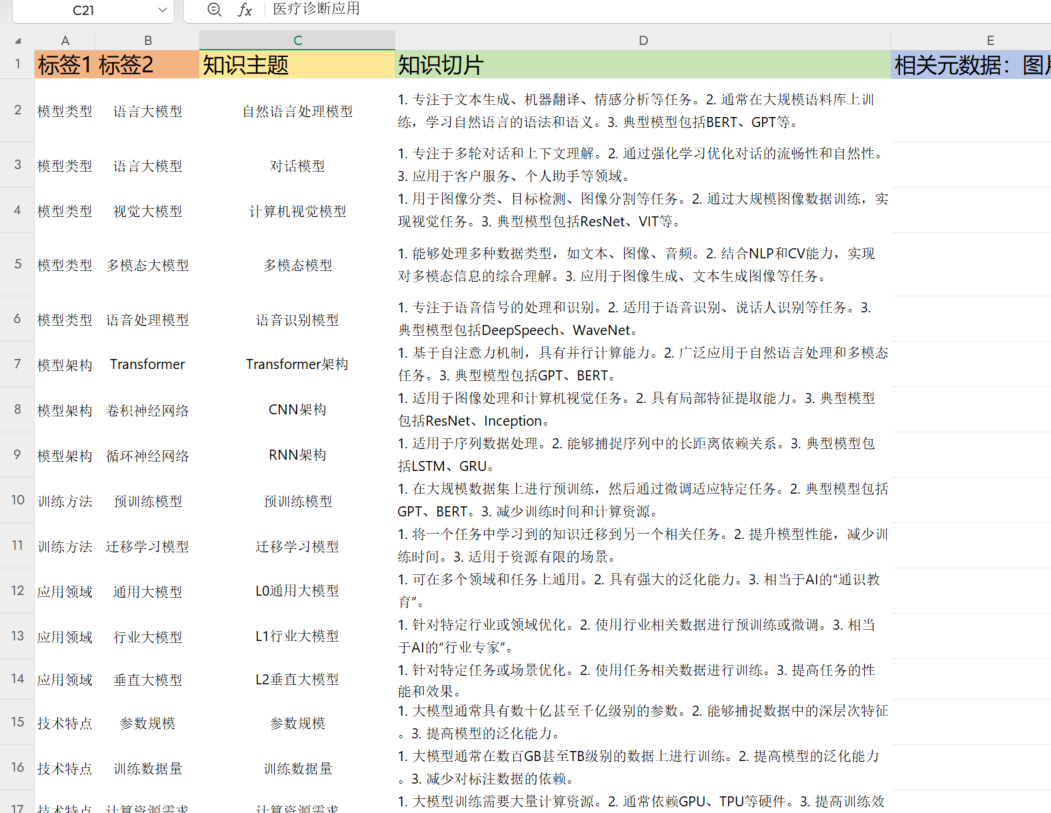Select row 5 header
Image resolution: width=1051 pixels, height=813 pixels.
pyautogui.click(x=17, y=264)
